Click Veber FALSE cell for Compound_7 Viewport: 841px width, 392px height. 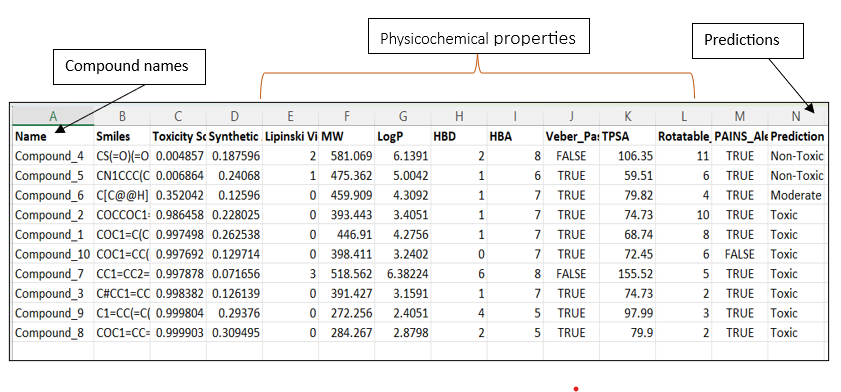571,274
